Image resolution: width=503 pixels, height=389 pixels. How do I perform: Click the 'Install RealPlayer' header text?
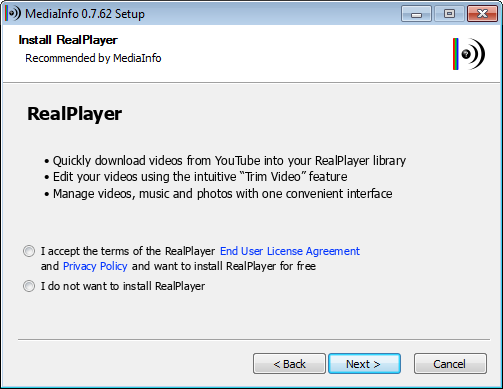(x=68, y=40)
